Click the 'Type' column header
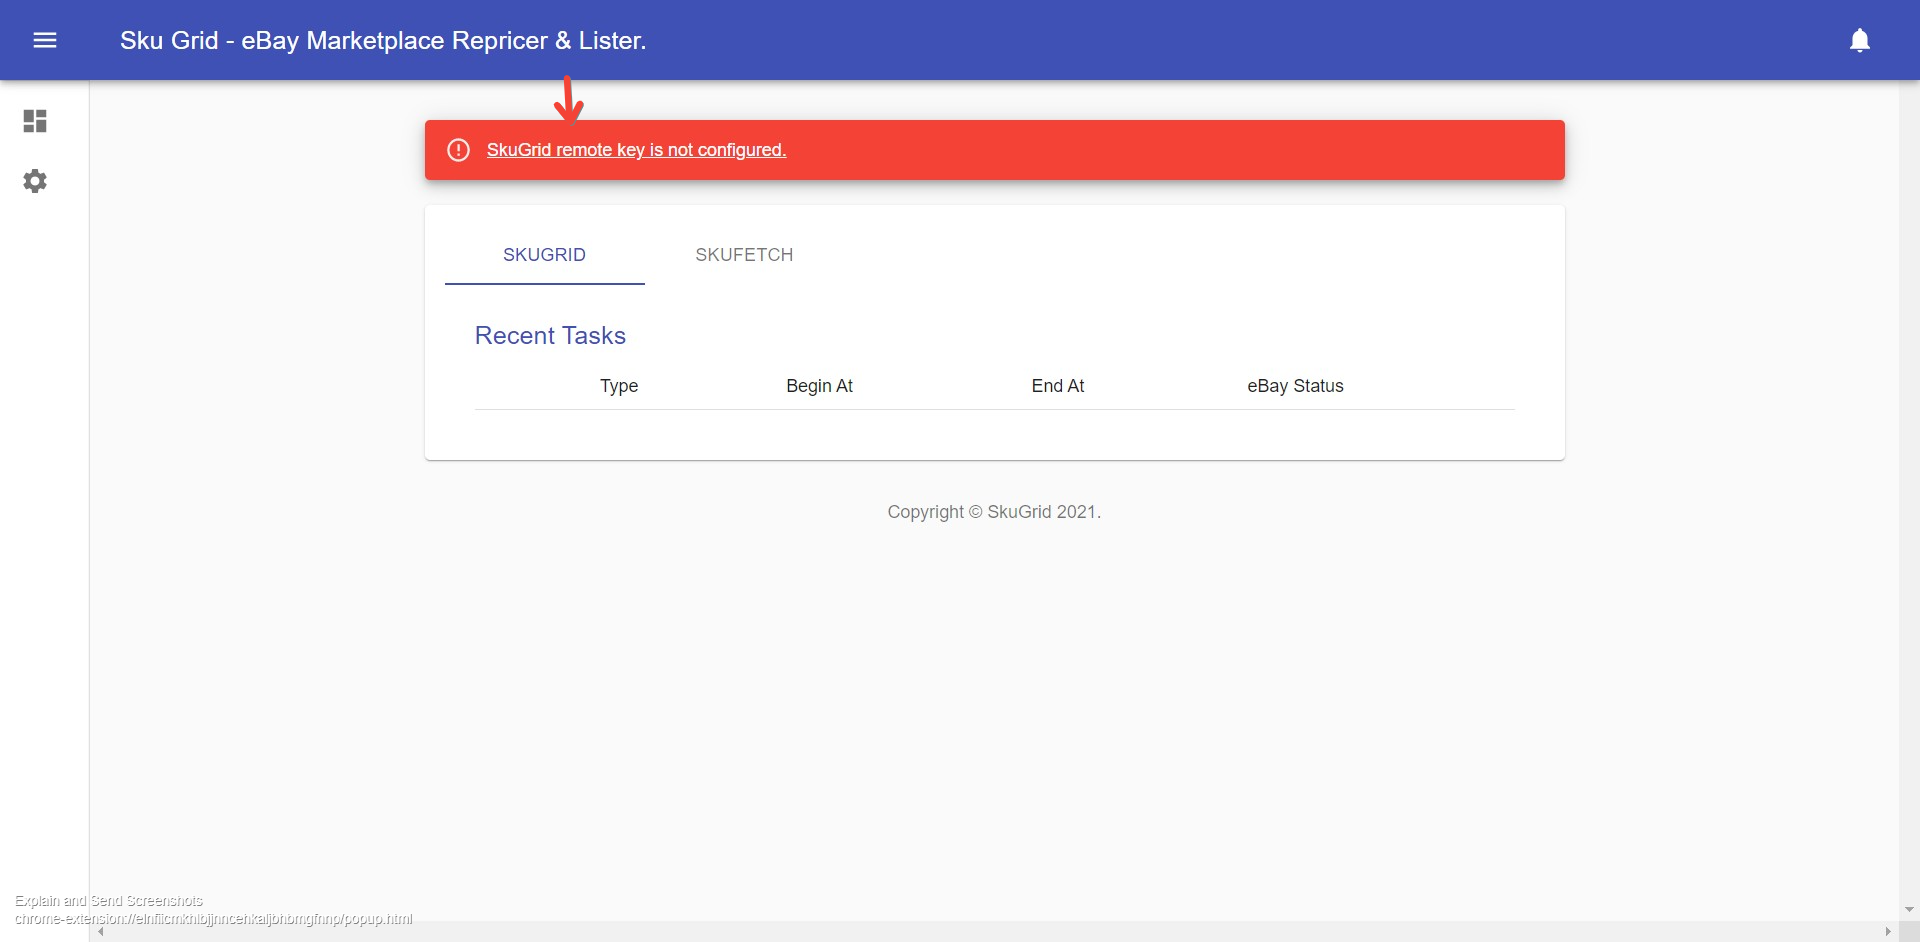 (619, 386)
